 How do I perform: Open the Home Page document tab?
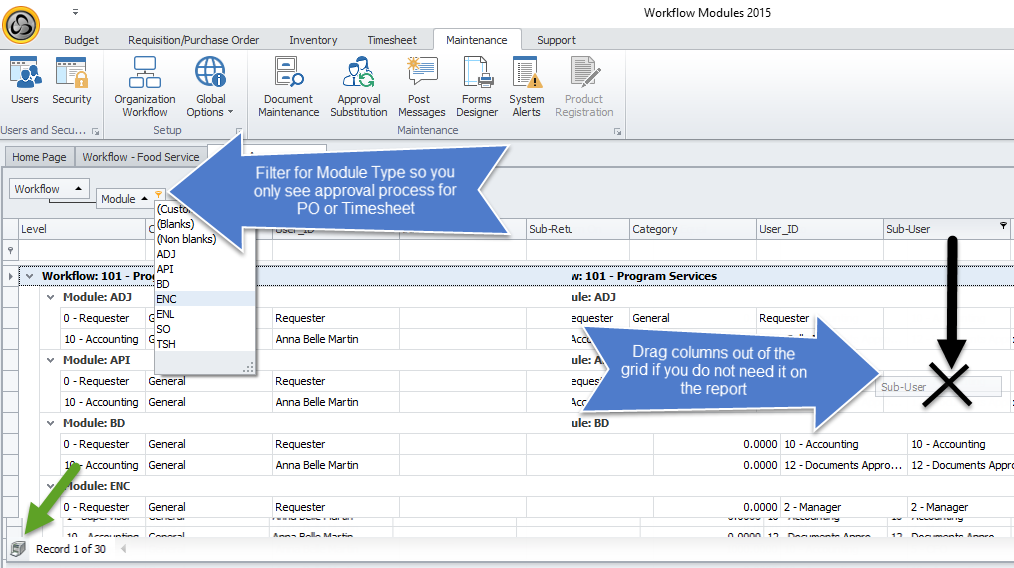click(39, 157)
